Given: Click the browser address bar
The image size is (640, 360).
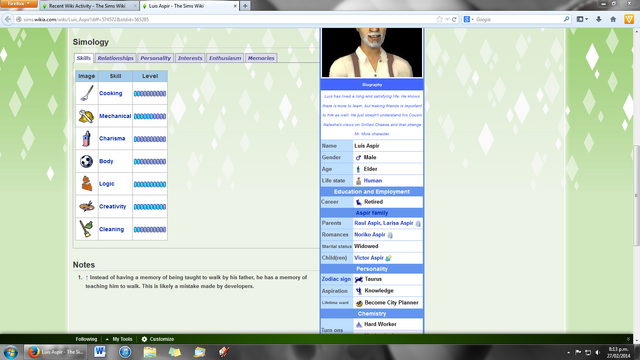Looking at the screenshot, I should click(229, 19).
